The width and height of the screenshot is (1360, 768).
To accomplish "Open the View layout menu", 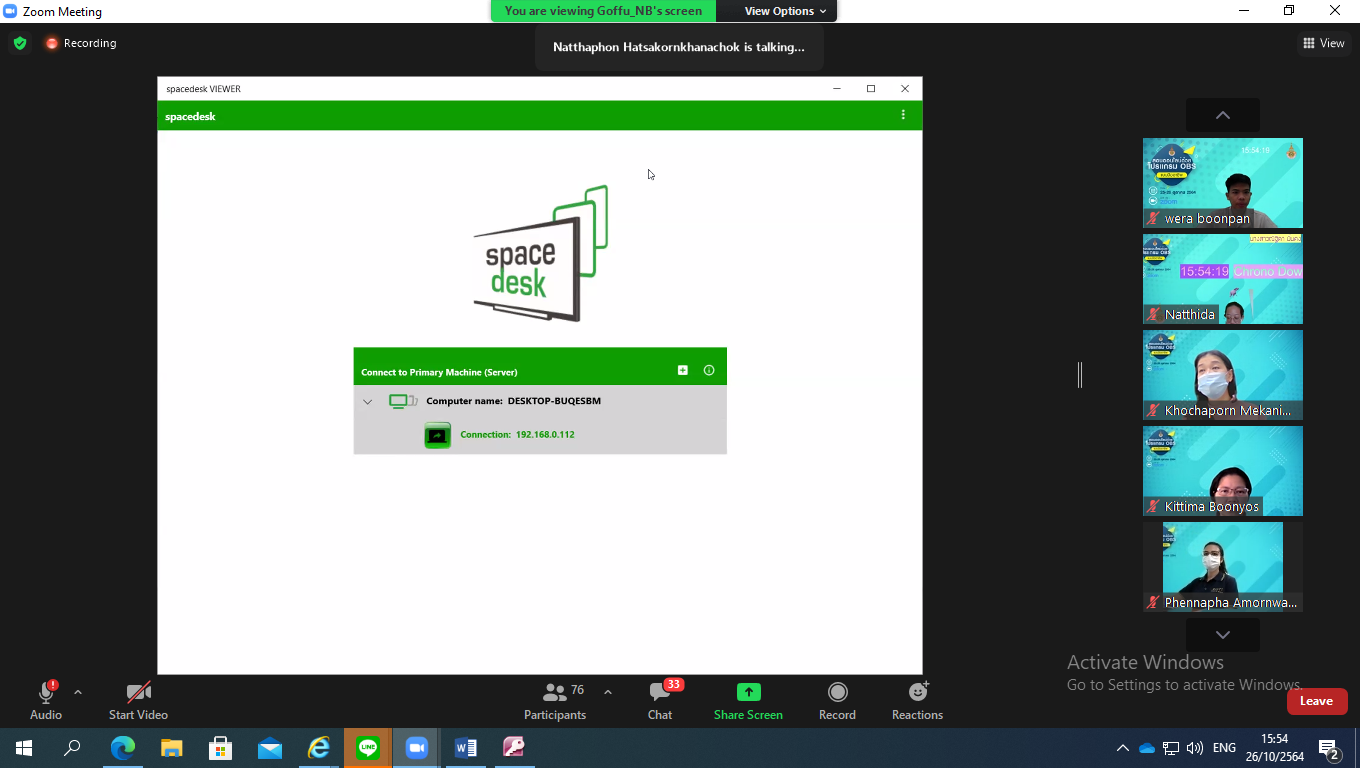I will point(1324,43).
